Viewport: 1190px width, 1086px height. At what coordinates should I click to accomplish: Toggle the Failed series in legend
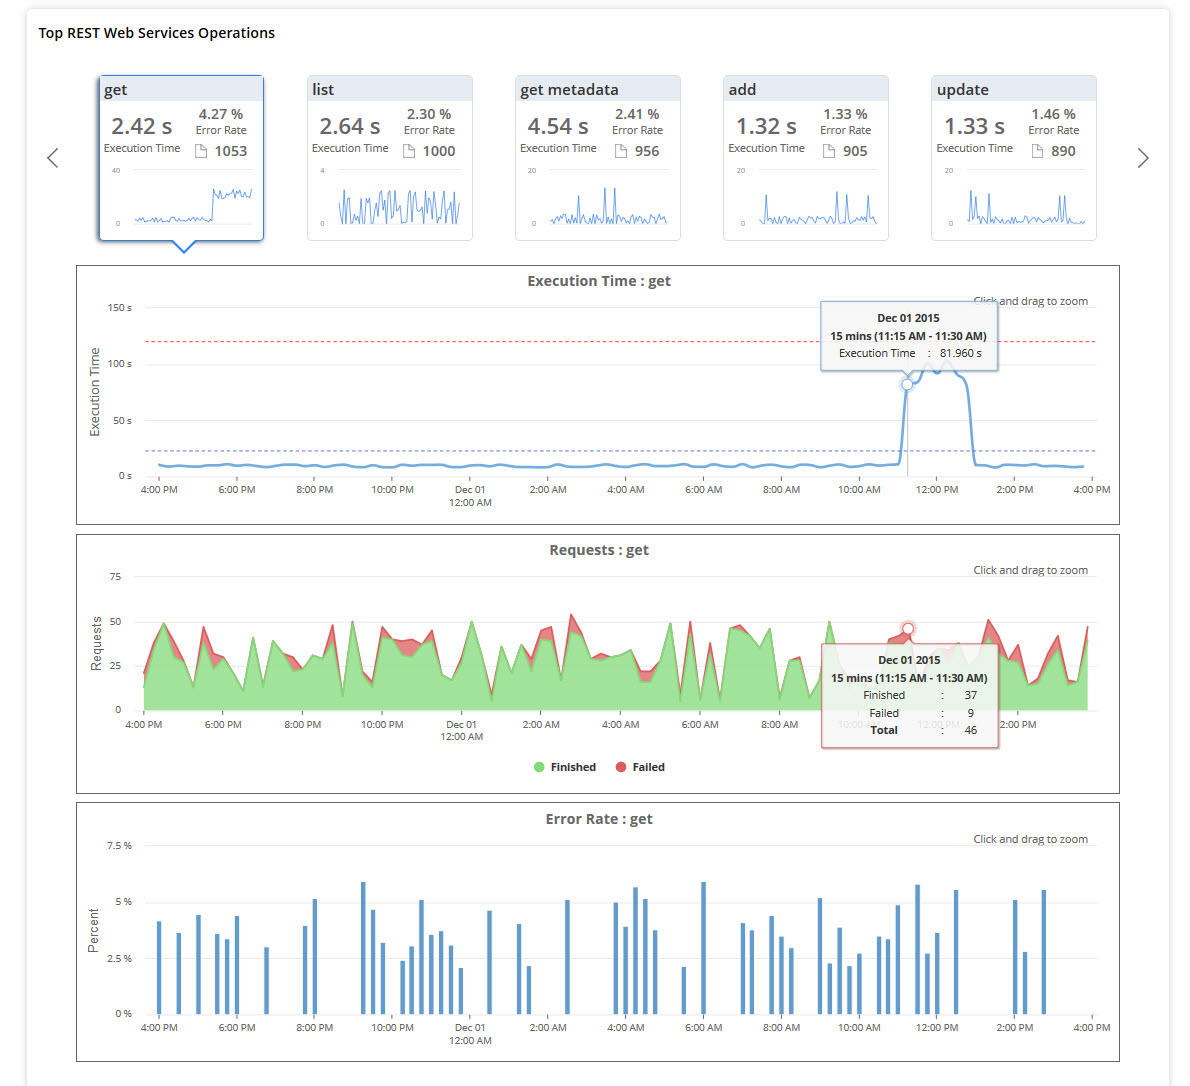tap(640, 767)
